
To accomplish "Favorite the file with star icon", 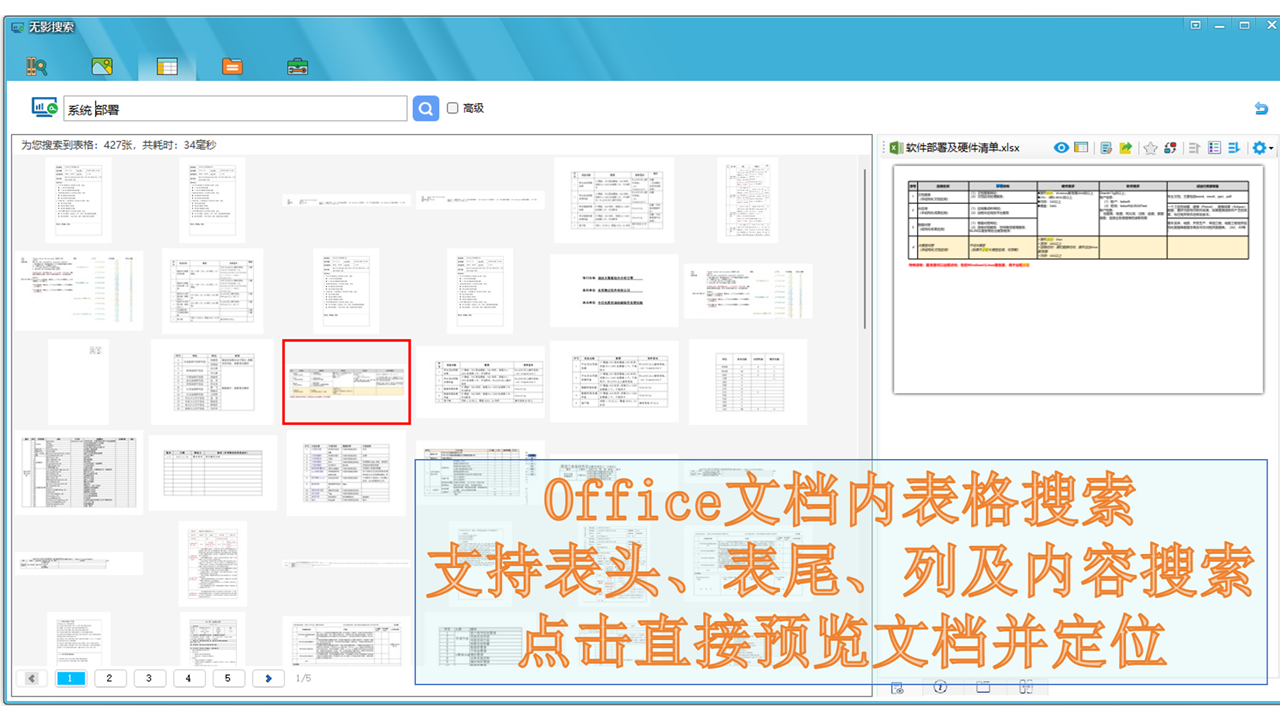I will [1150, 148].
